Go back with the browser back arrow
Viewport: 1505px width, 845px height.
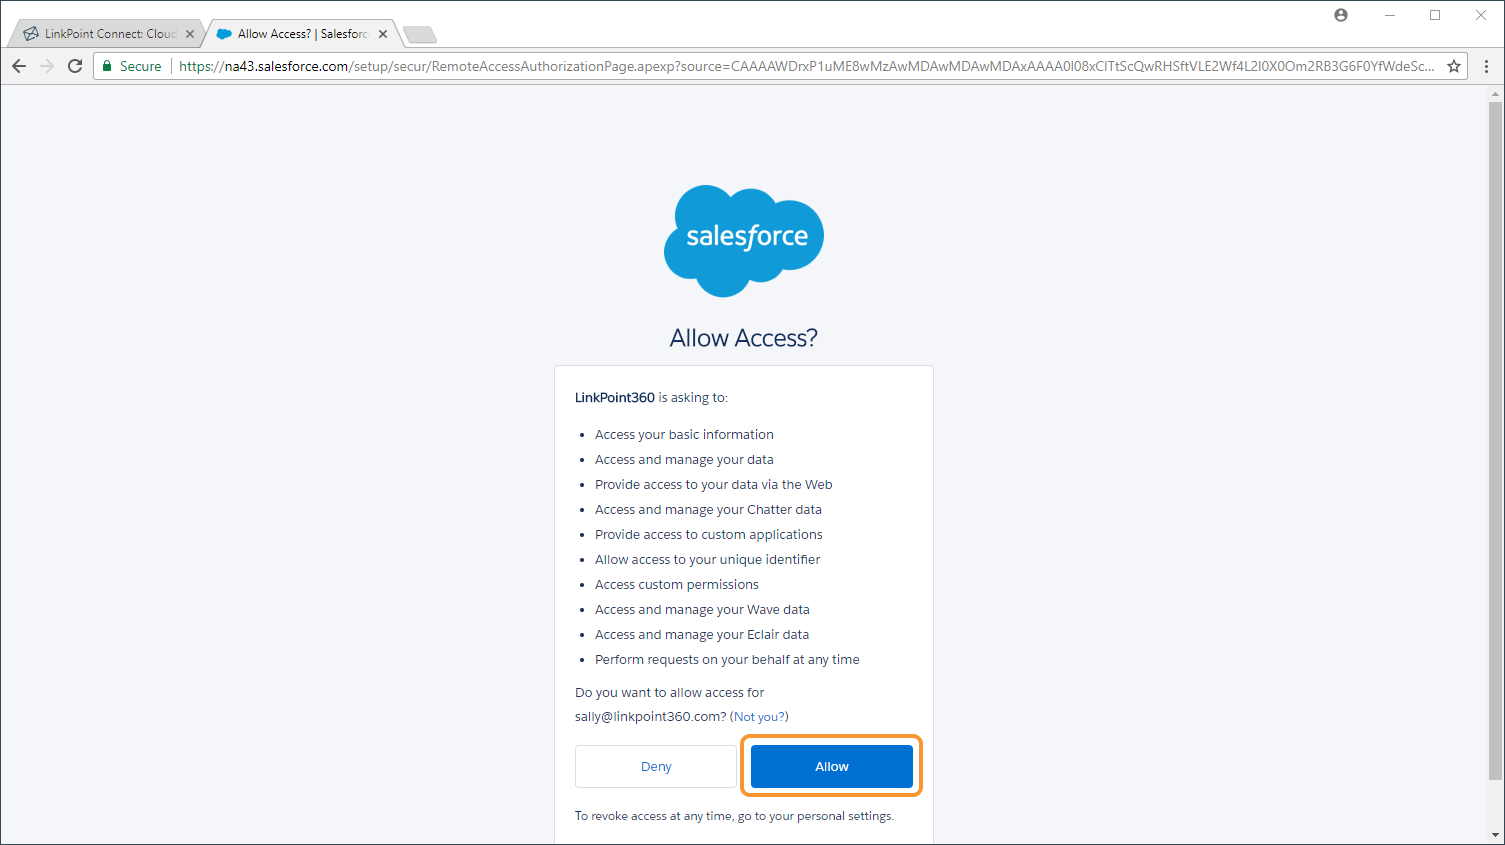tap(19, 66)
